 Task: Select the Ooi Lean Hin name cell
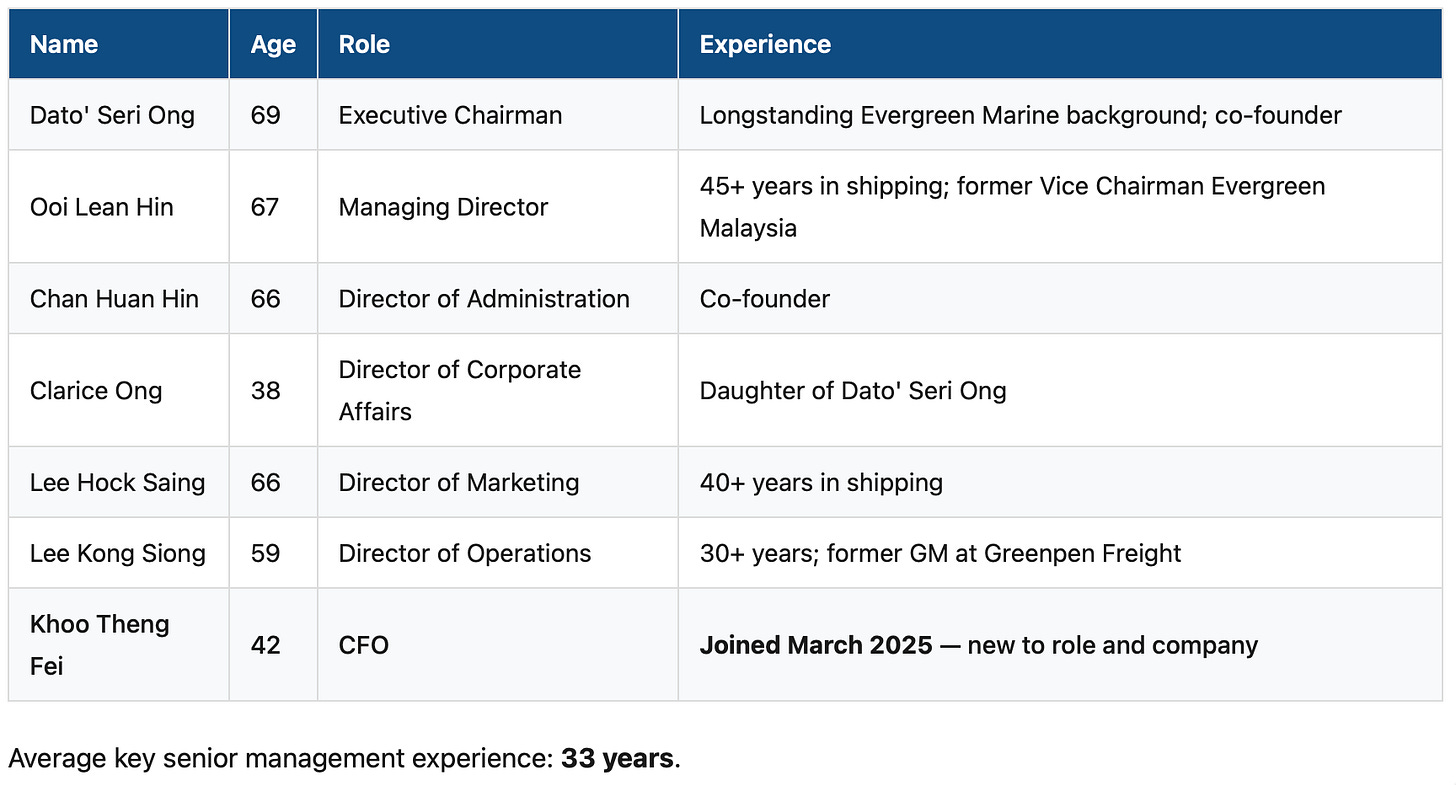click(x=119, y=207)
